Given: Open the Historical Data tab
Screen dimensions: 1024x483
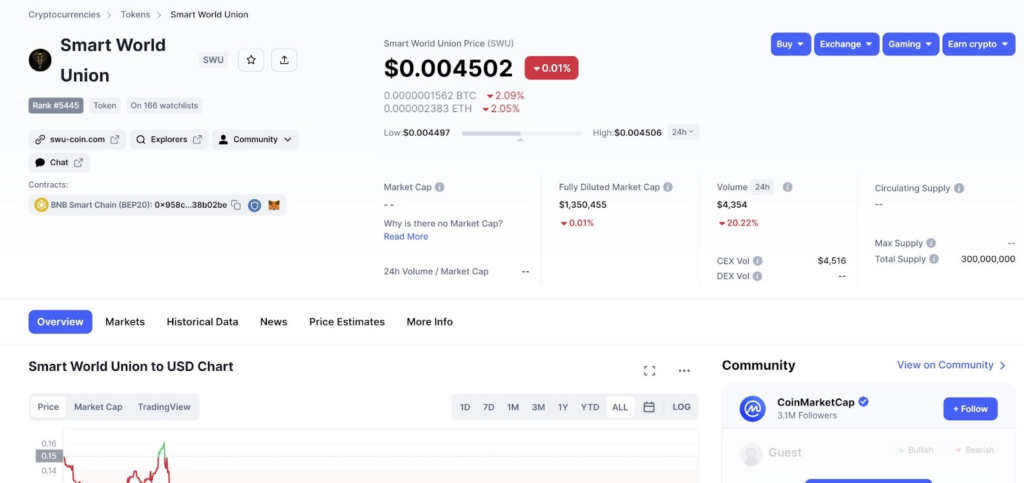Looking at the screenshot, I should 202,322.
